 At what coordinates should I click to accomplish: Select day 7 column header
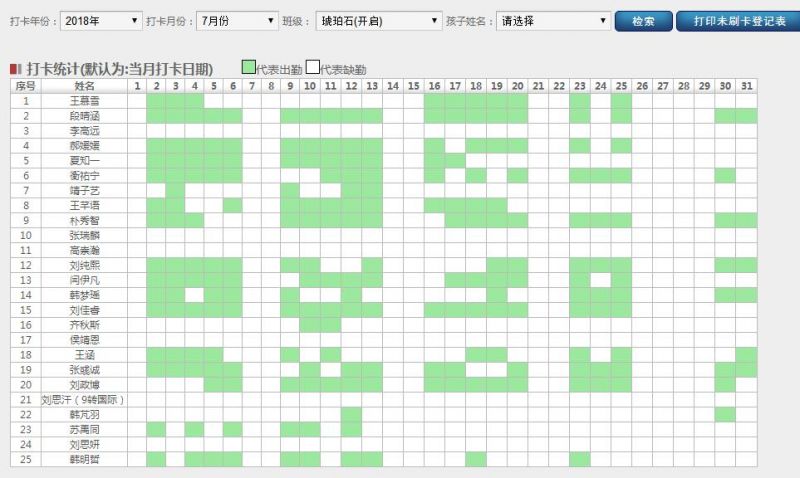(x=252, y=86)
